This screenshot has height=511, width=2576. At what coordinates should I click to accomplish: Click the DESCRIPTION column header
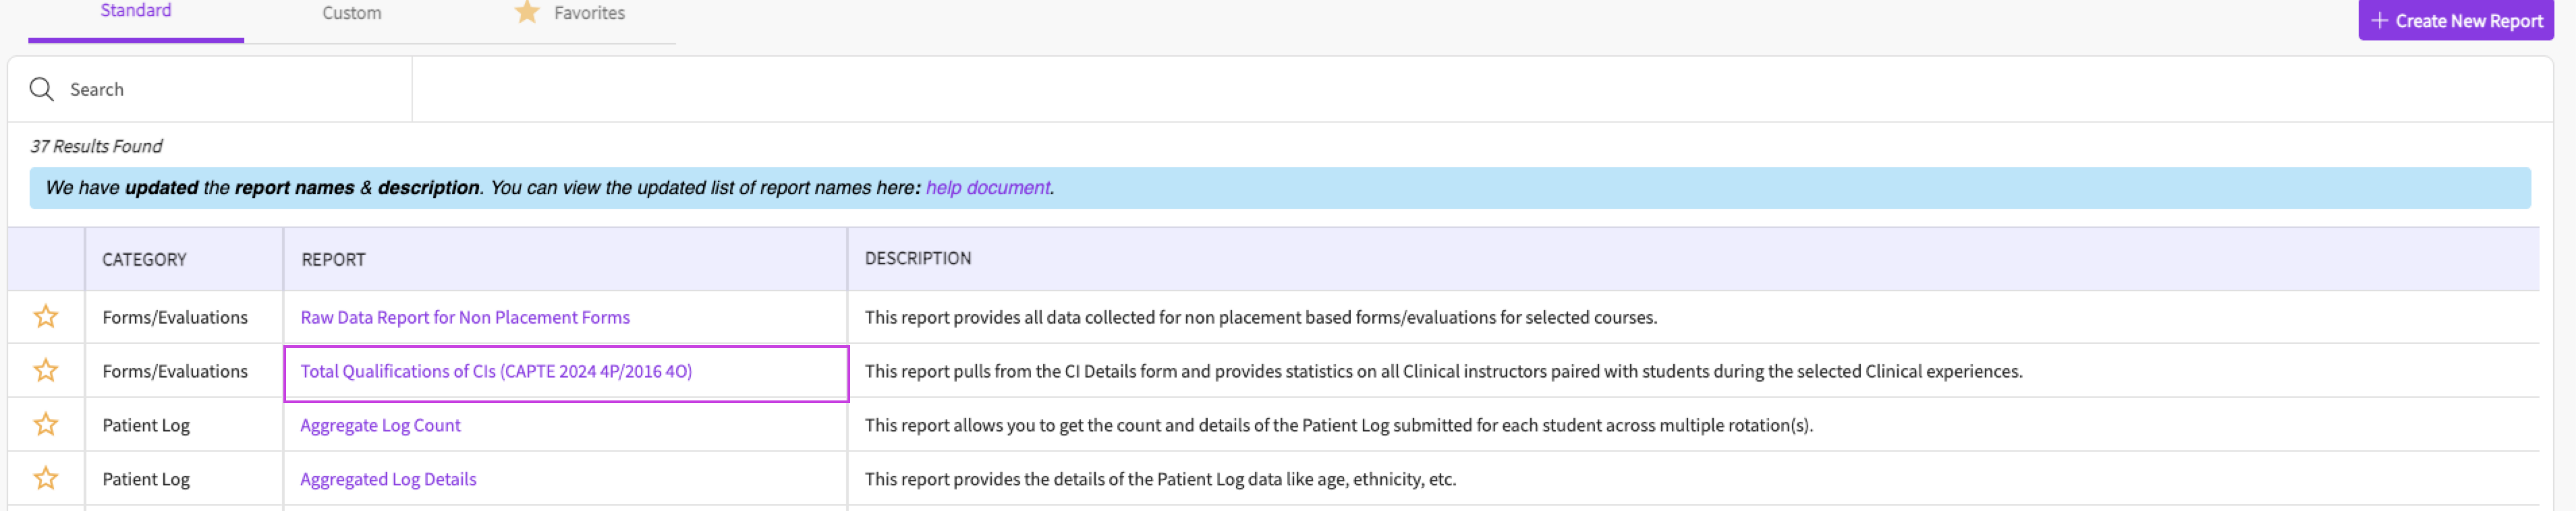click(917, 259)
